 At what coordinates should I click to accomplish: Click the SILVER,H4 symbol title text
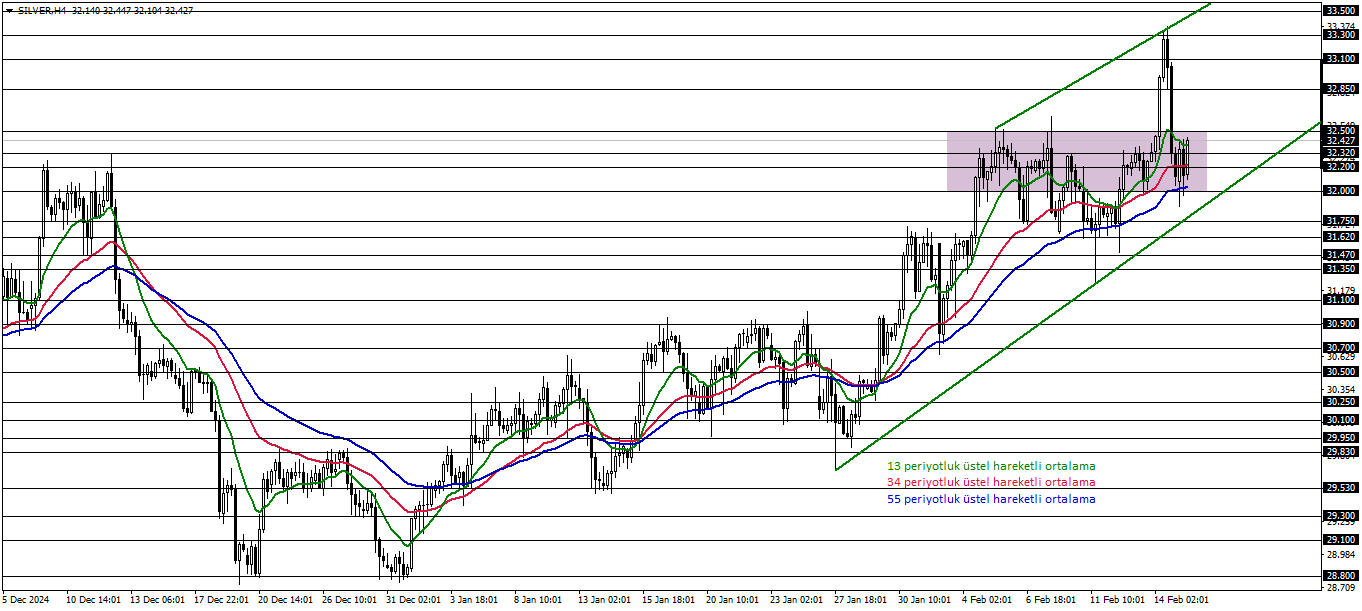(x=42, y=10)
